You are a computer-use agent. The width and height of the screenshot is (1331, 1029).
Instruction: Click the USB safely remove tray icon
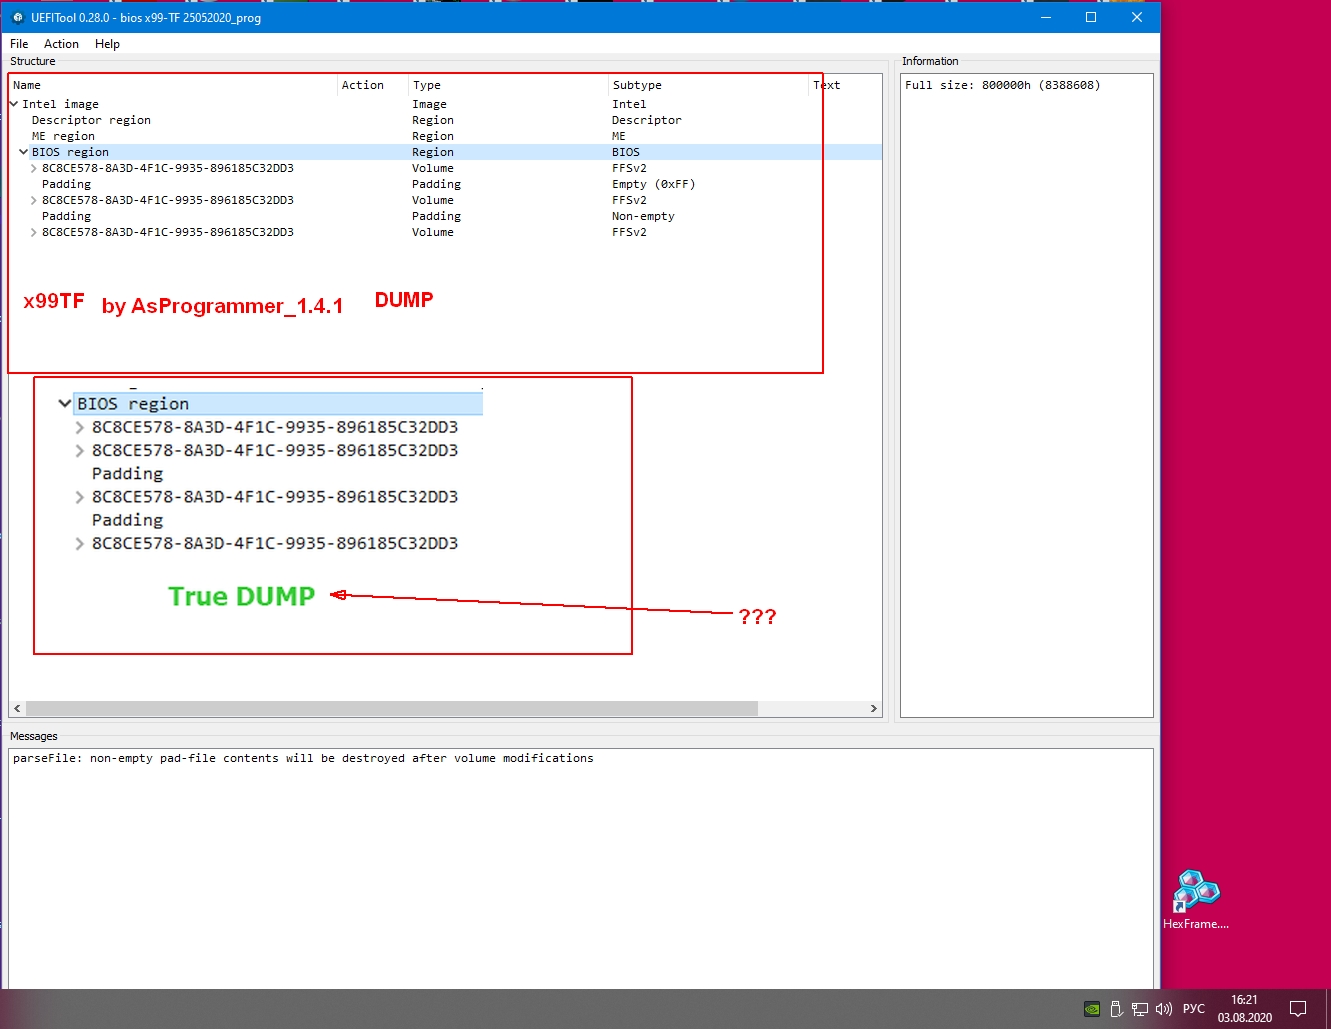coord(1117,1009)
